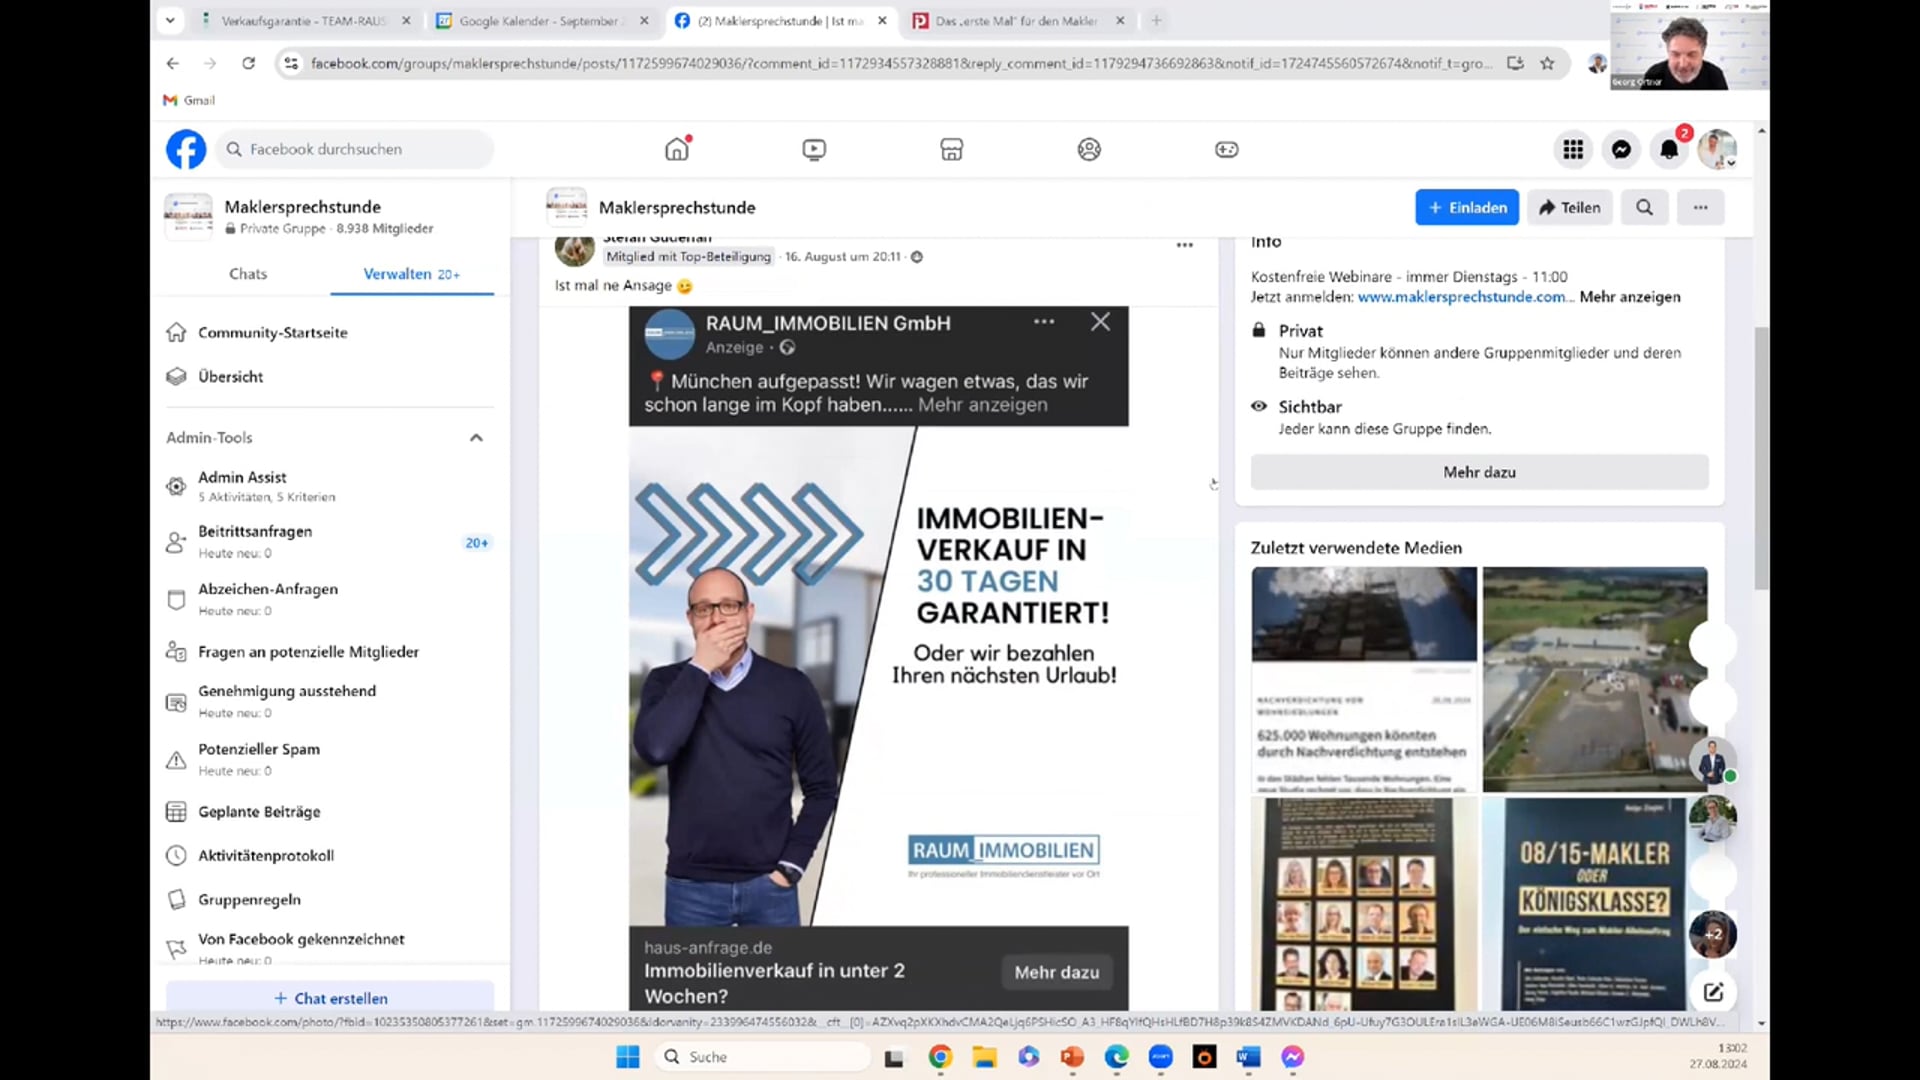Open Fragen an potenzielle Mitglieder
Image resolution: width=1920 pixels, height=1080 pixels.
click(x=330, y=651)
